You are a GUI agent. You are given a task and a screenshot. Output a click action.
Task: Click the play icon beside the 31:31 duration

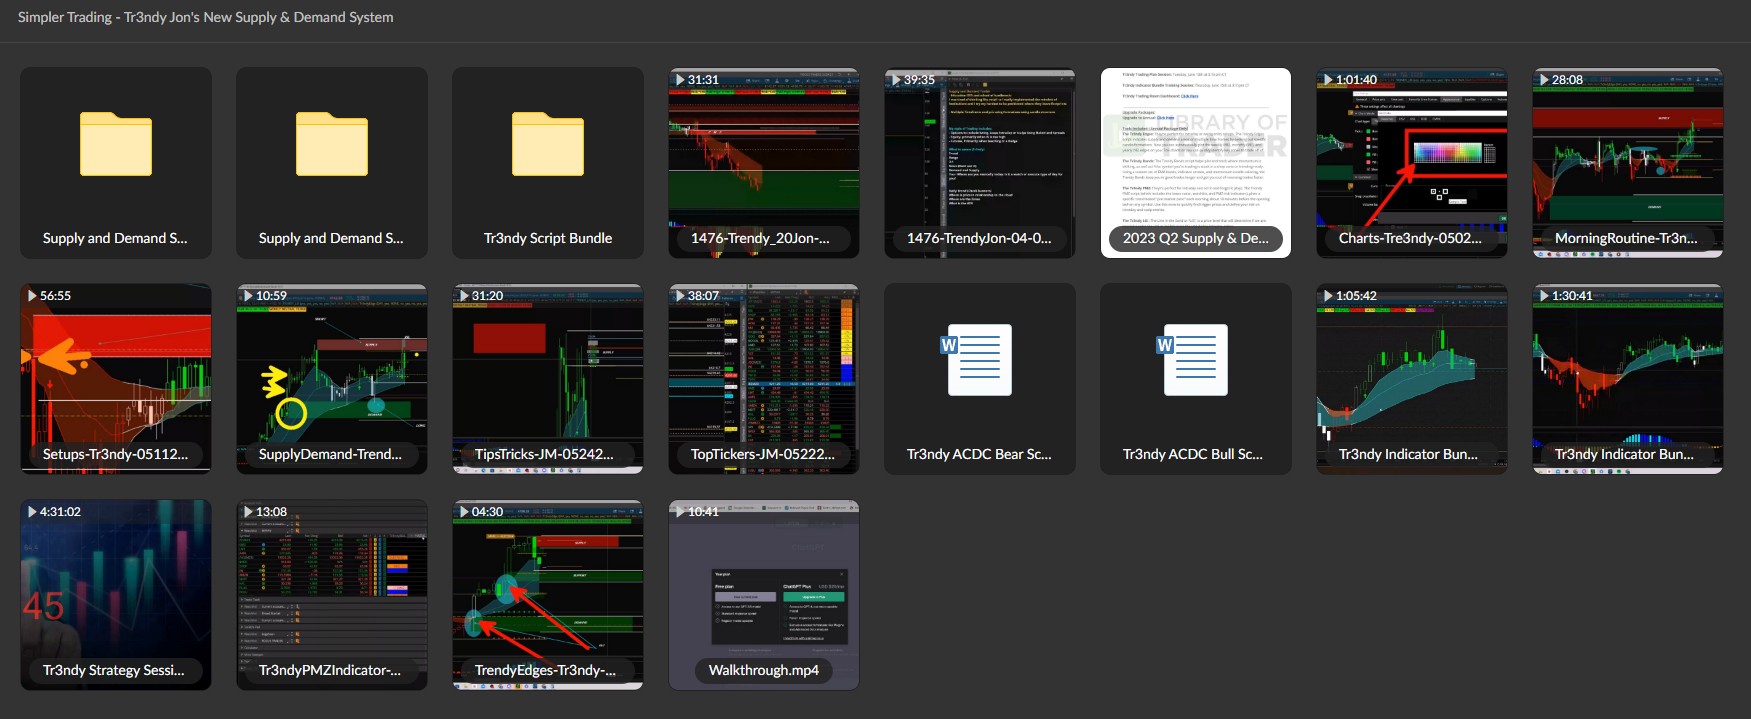(680, 80)
